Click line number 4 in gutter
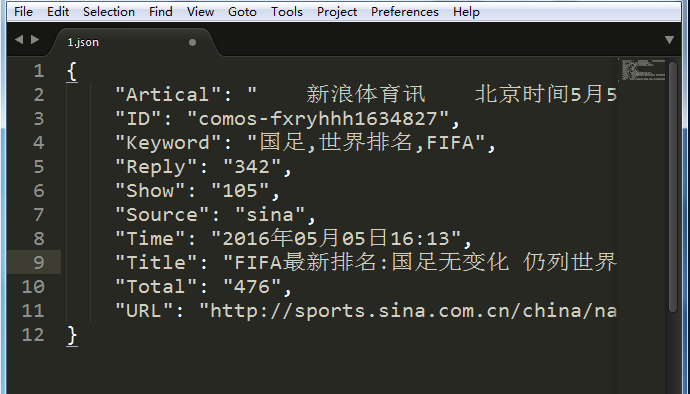The height and width of the screenshot is (394, 690). (39, 143)
